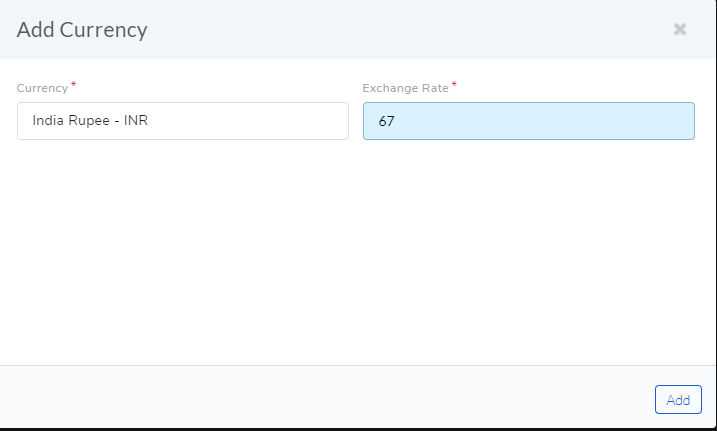
Task: Click the word Rate in field label
Action: click(435, 88)
